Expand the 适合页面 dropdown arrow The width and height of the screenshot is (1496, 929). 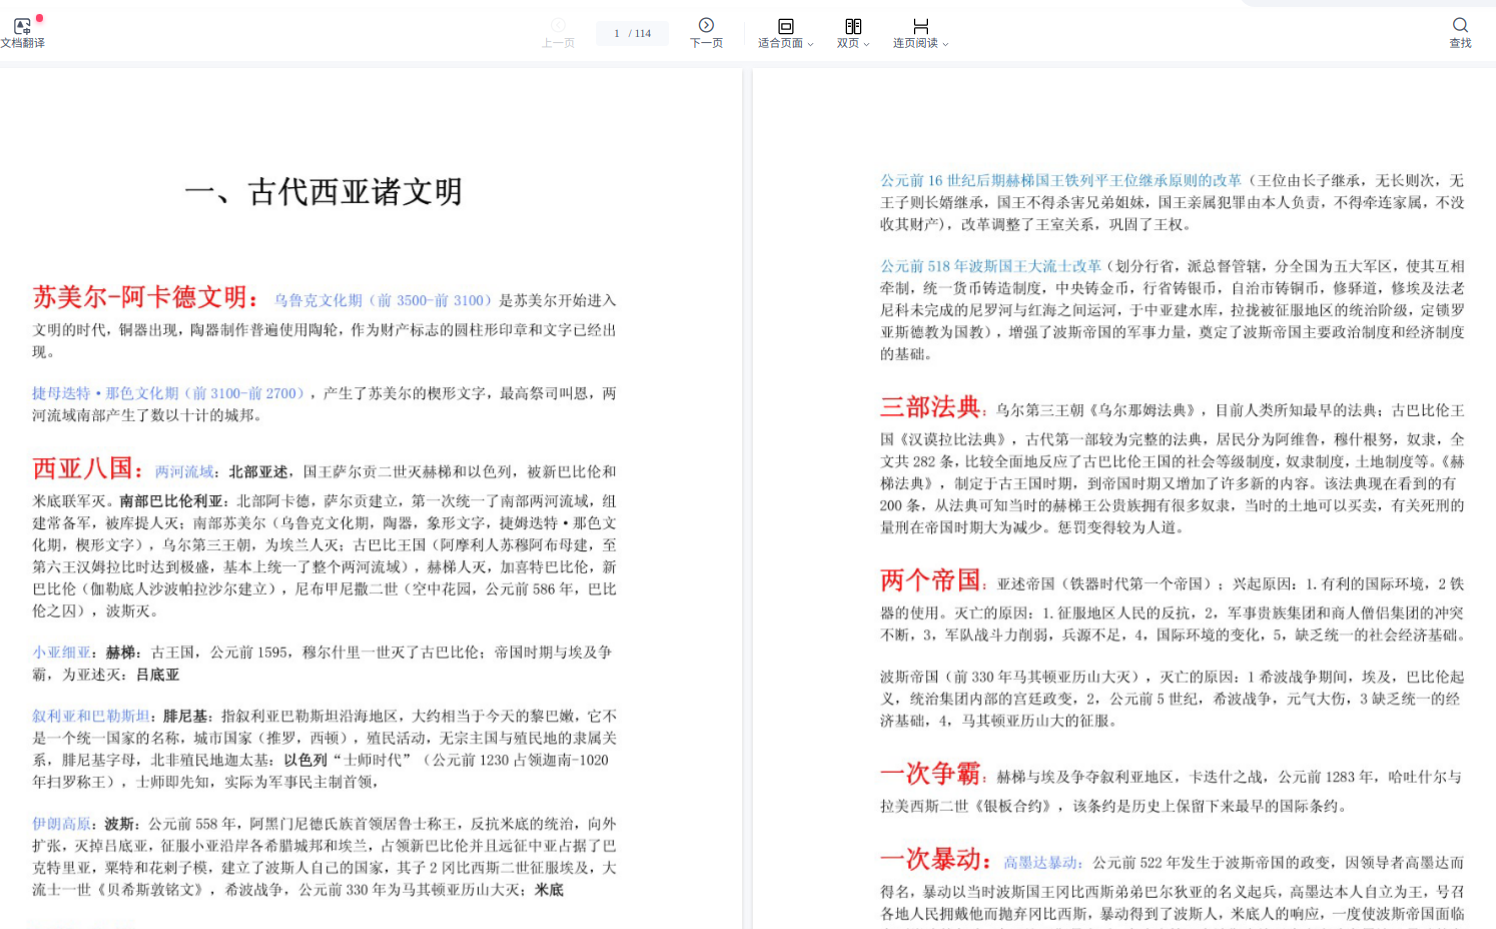[x=811, y=44]
